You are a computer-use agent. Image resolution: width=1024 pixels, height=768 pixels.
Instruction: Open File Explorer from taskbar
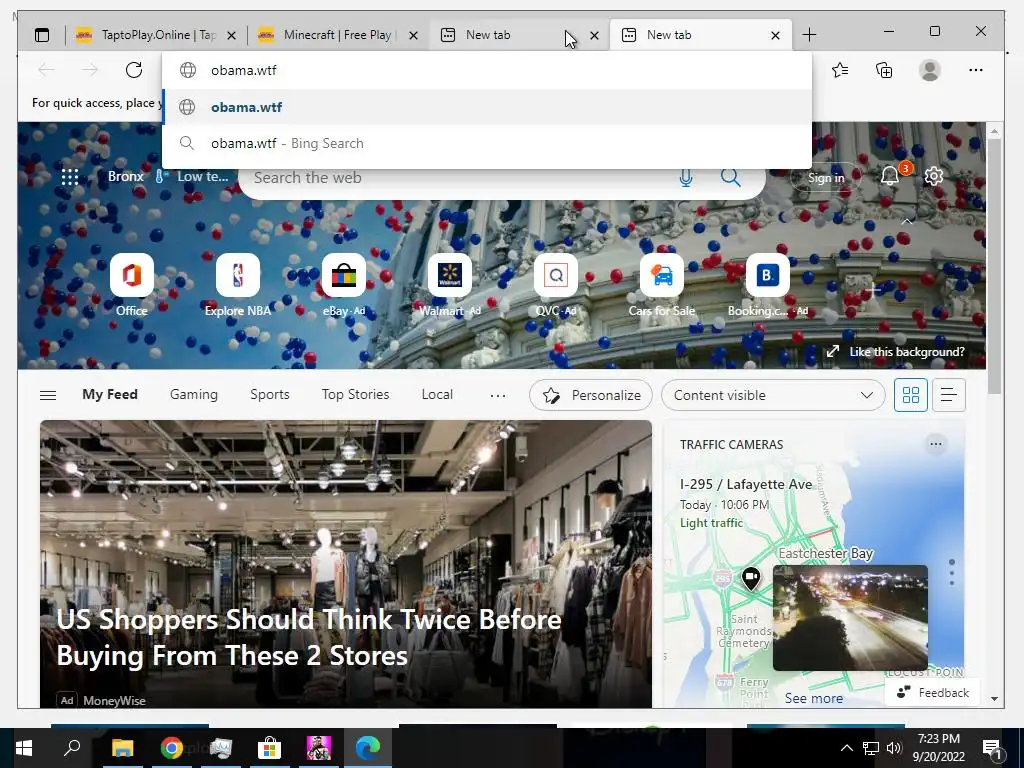(x=122, y=747)
